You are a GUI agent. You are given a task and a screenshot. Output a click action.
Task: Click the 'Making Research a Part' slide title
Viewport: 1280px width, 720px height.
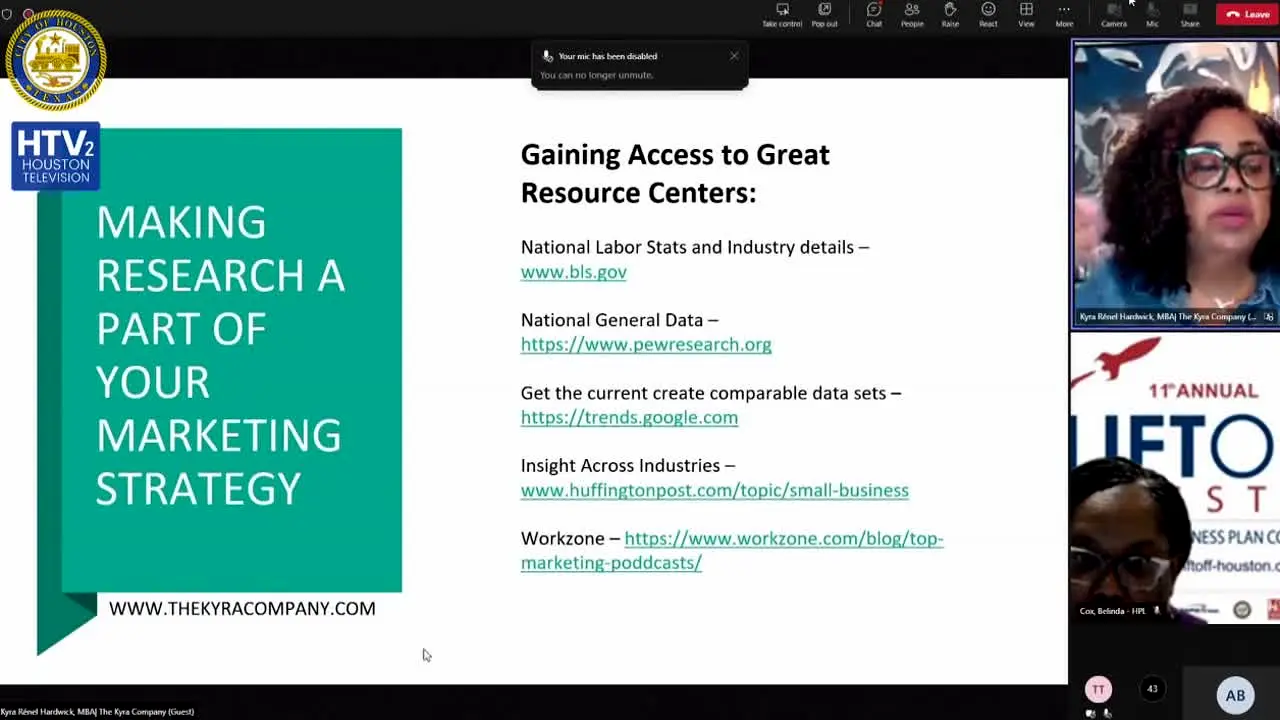pos(220,355)
